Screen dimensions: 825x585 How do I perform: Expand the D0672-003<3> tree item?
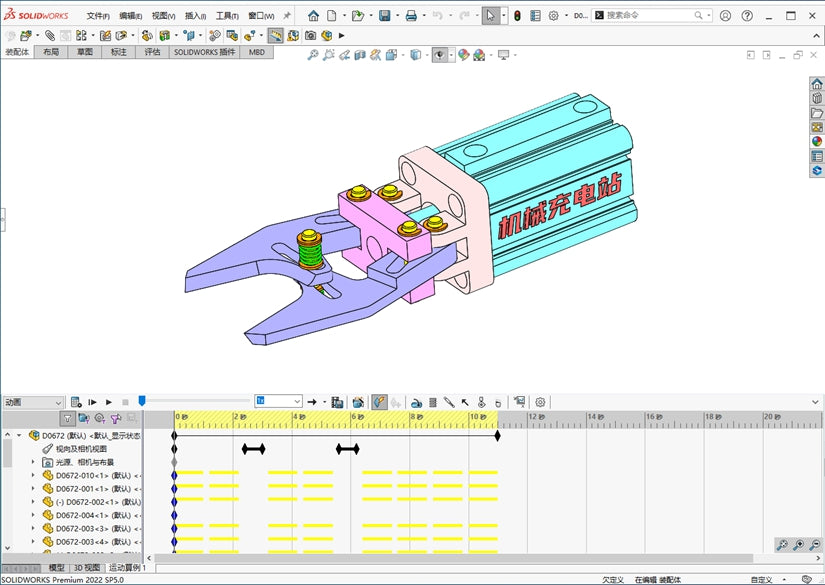pos(33,528)
